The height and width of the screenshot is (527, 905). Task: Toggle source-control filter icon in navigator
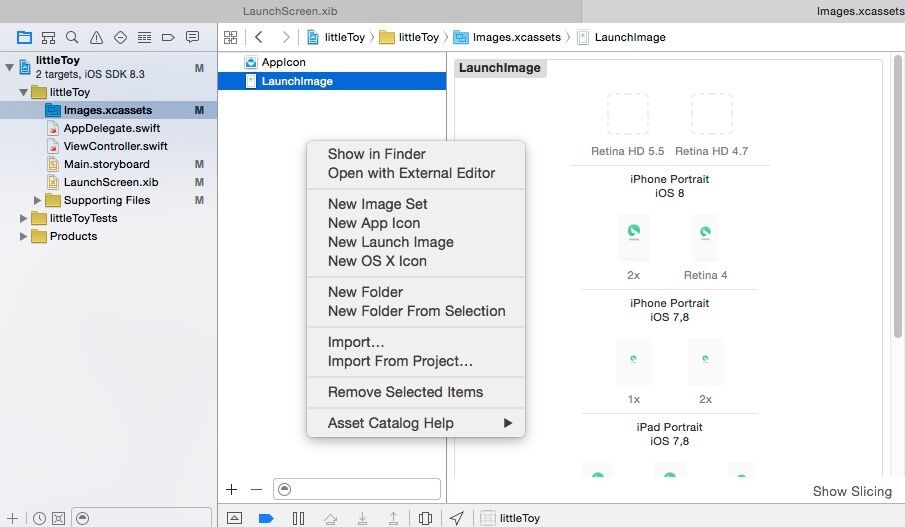pyautogui.click(x=58, y=518)
